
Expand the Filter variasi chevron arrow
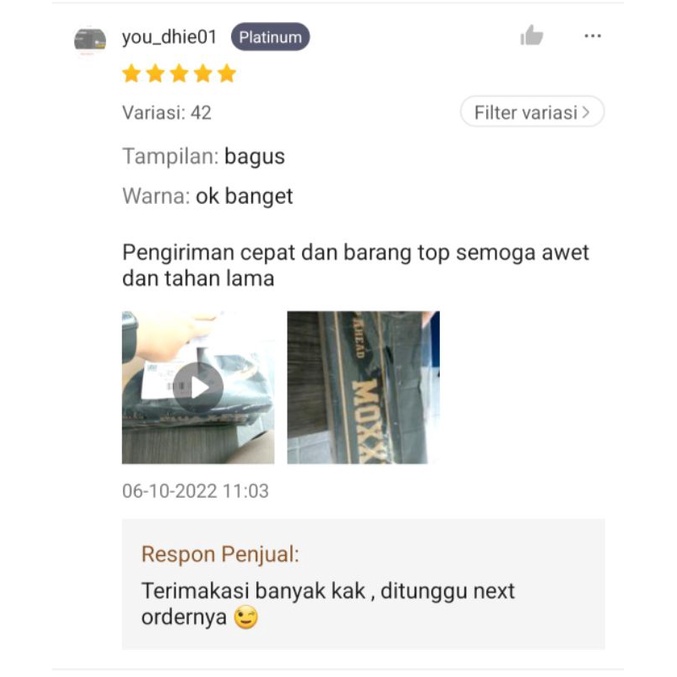(586, 112)
